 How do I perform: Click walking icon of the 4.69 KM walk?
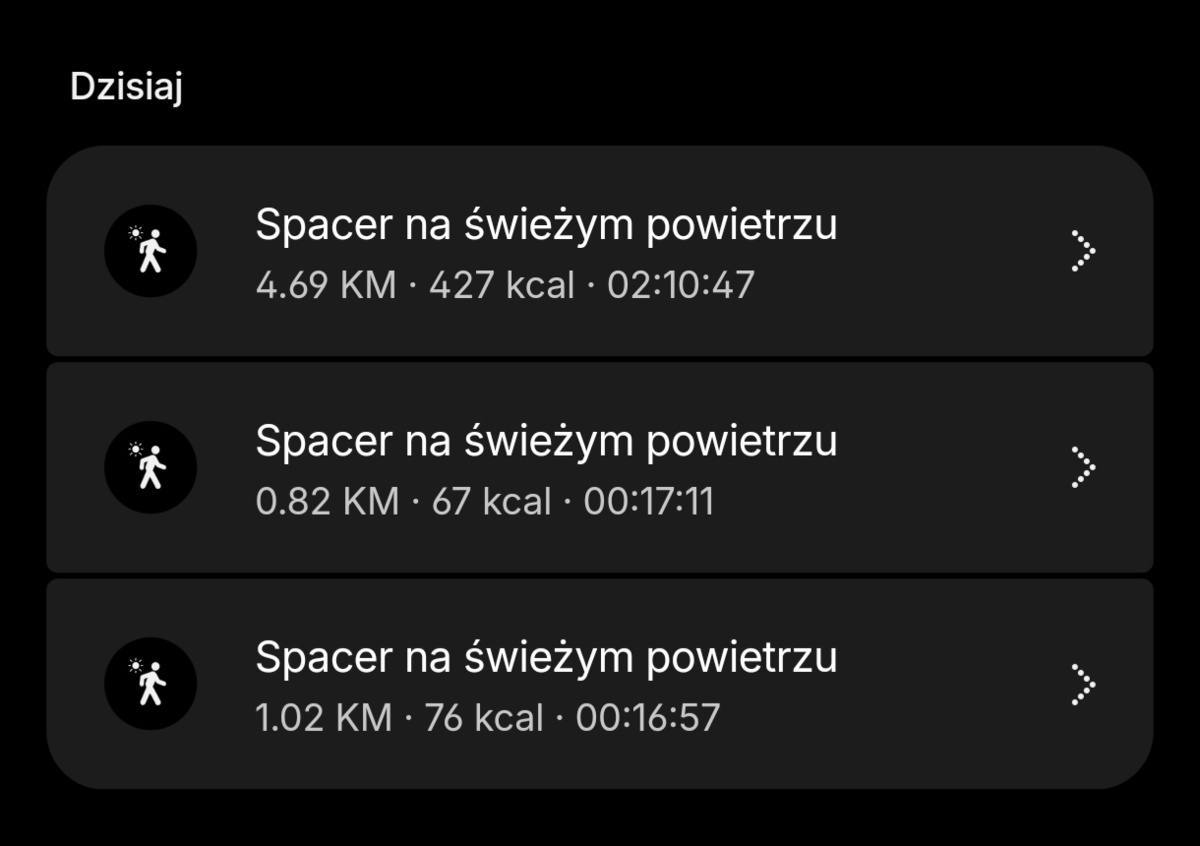(x=150, y=250)
